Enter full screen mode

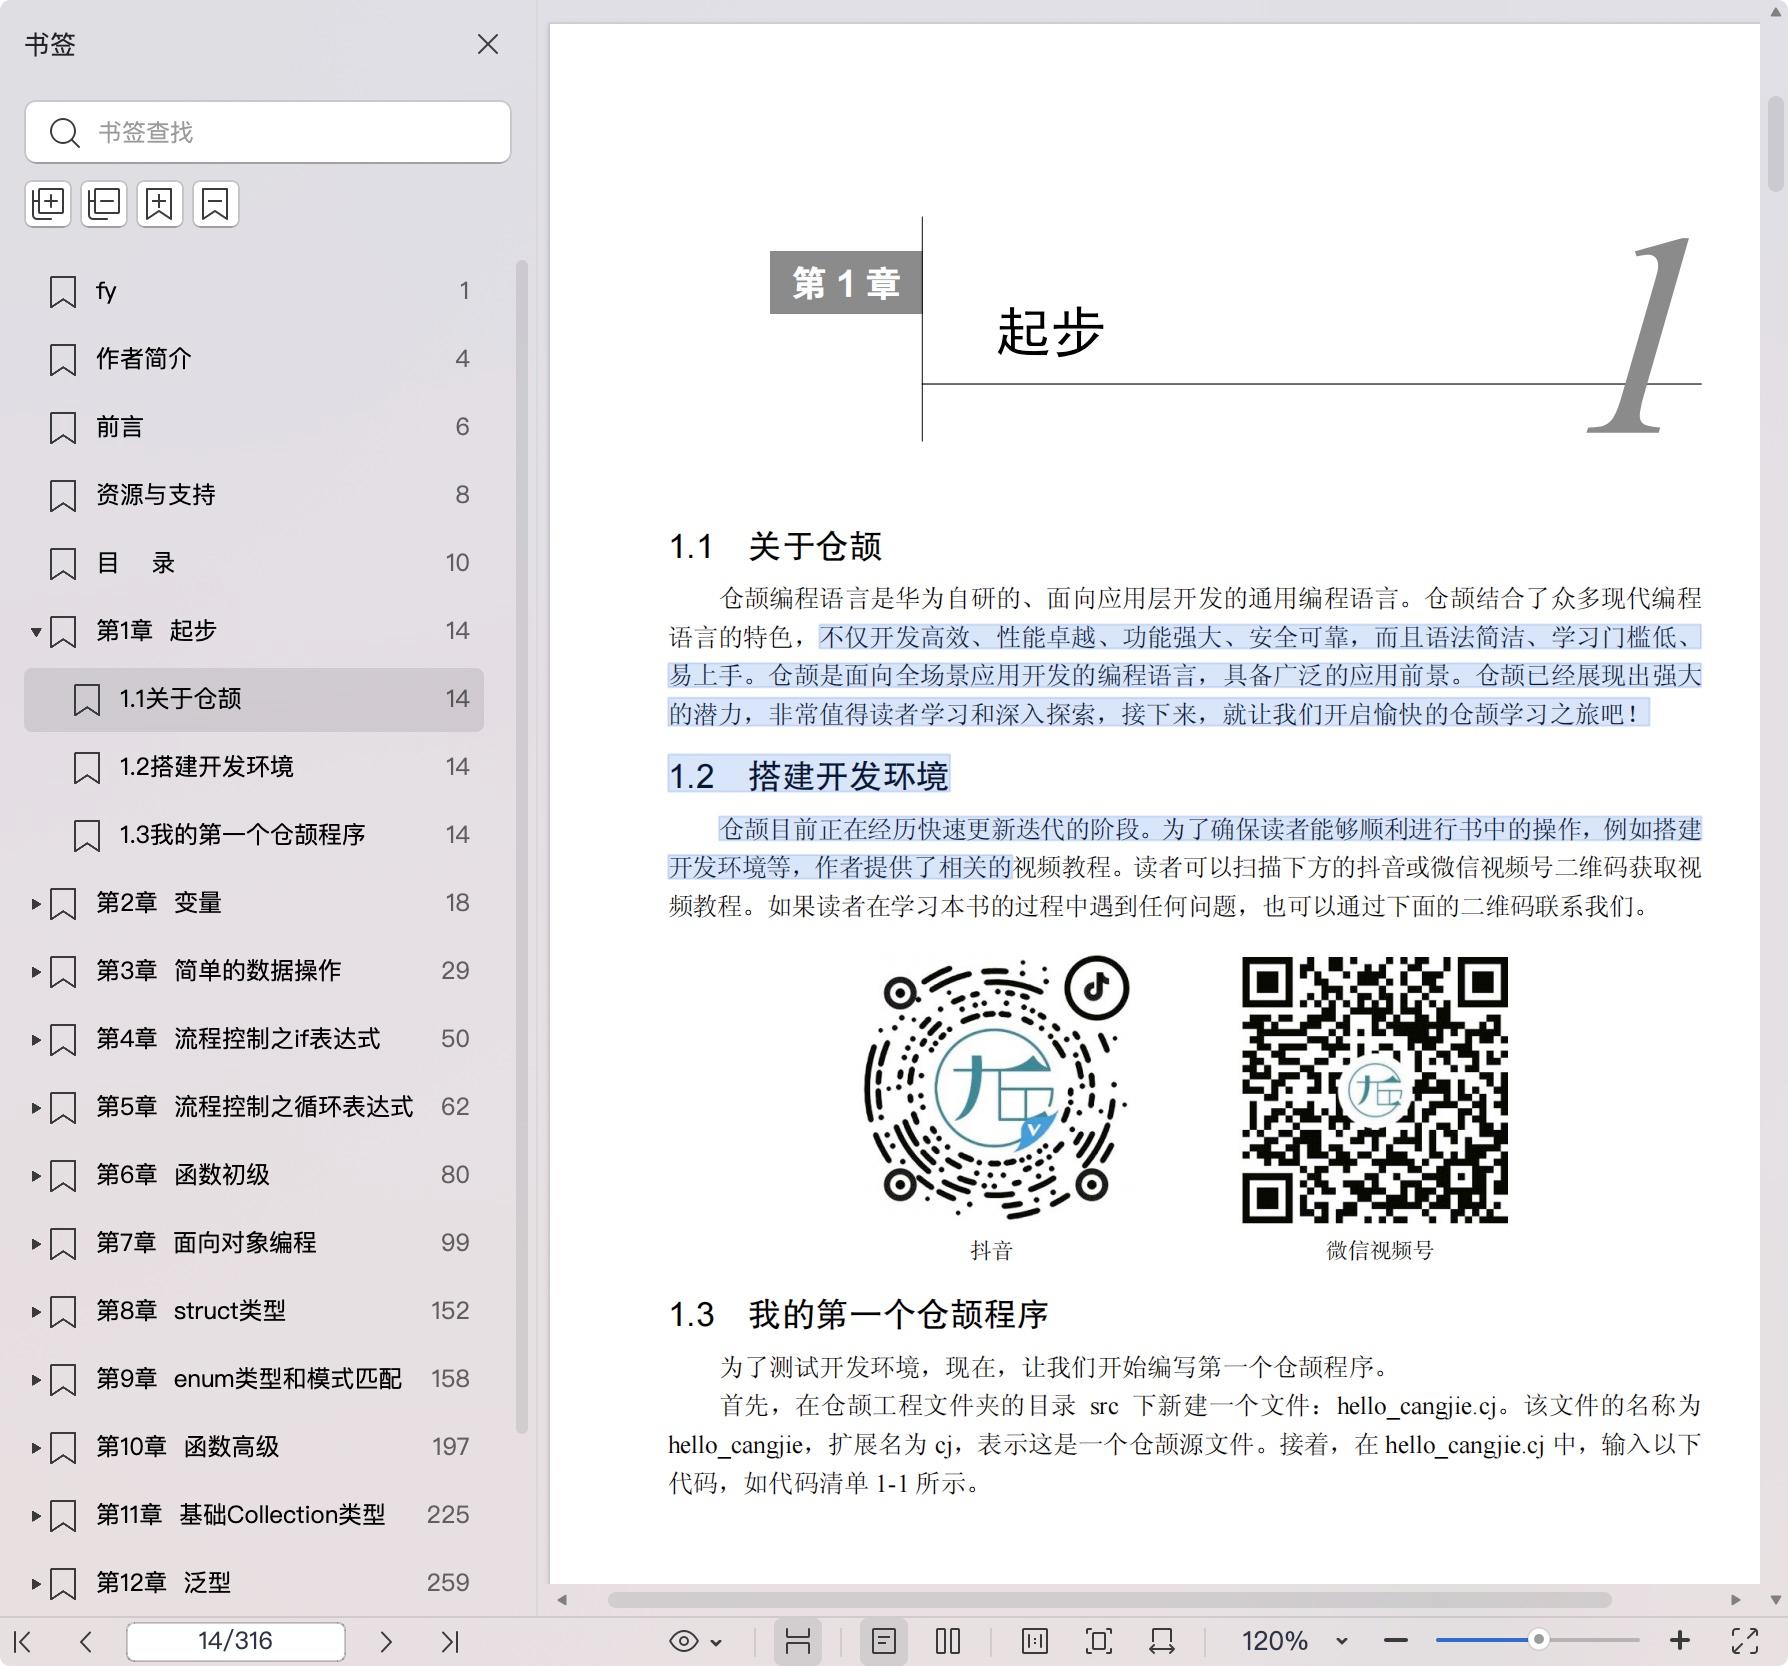point(1745,1641)
